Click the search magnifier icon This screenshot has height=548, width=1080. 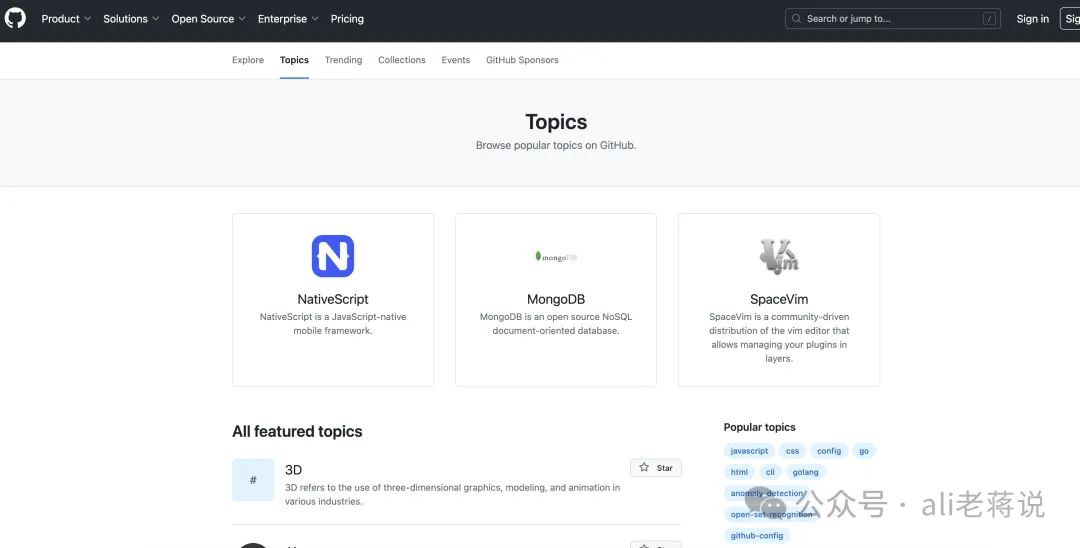click(x=797, y=19)
